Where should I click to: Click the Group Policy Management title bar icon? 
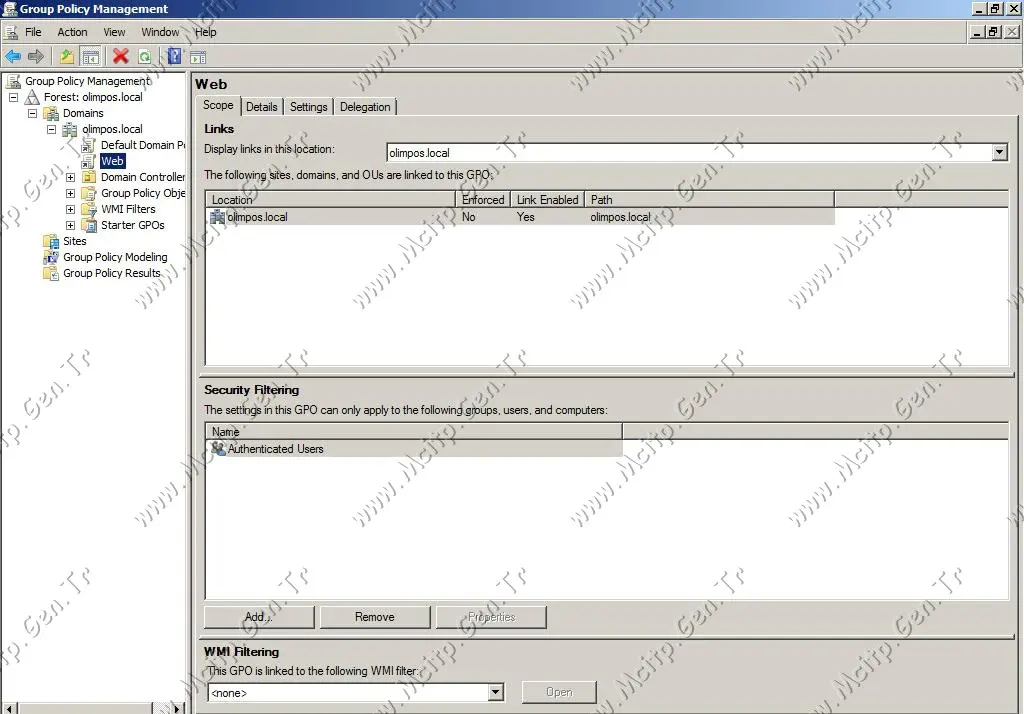click(10, 8)
